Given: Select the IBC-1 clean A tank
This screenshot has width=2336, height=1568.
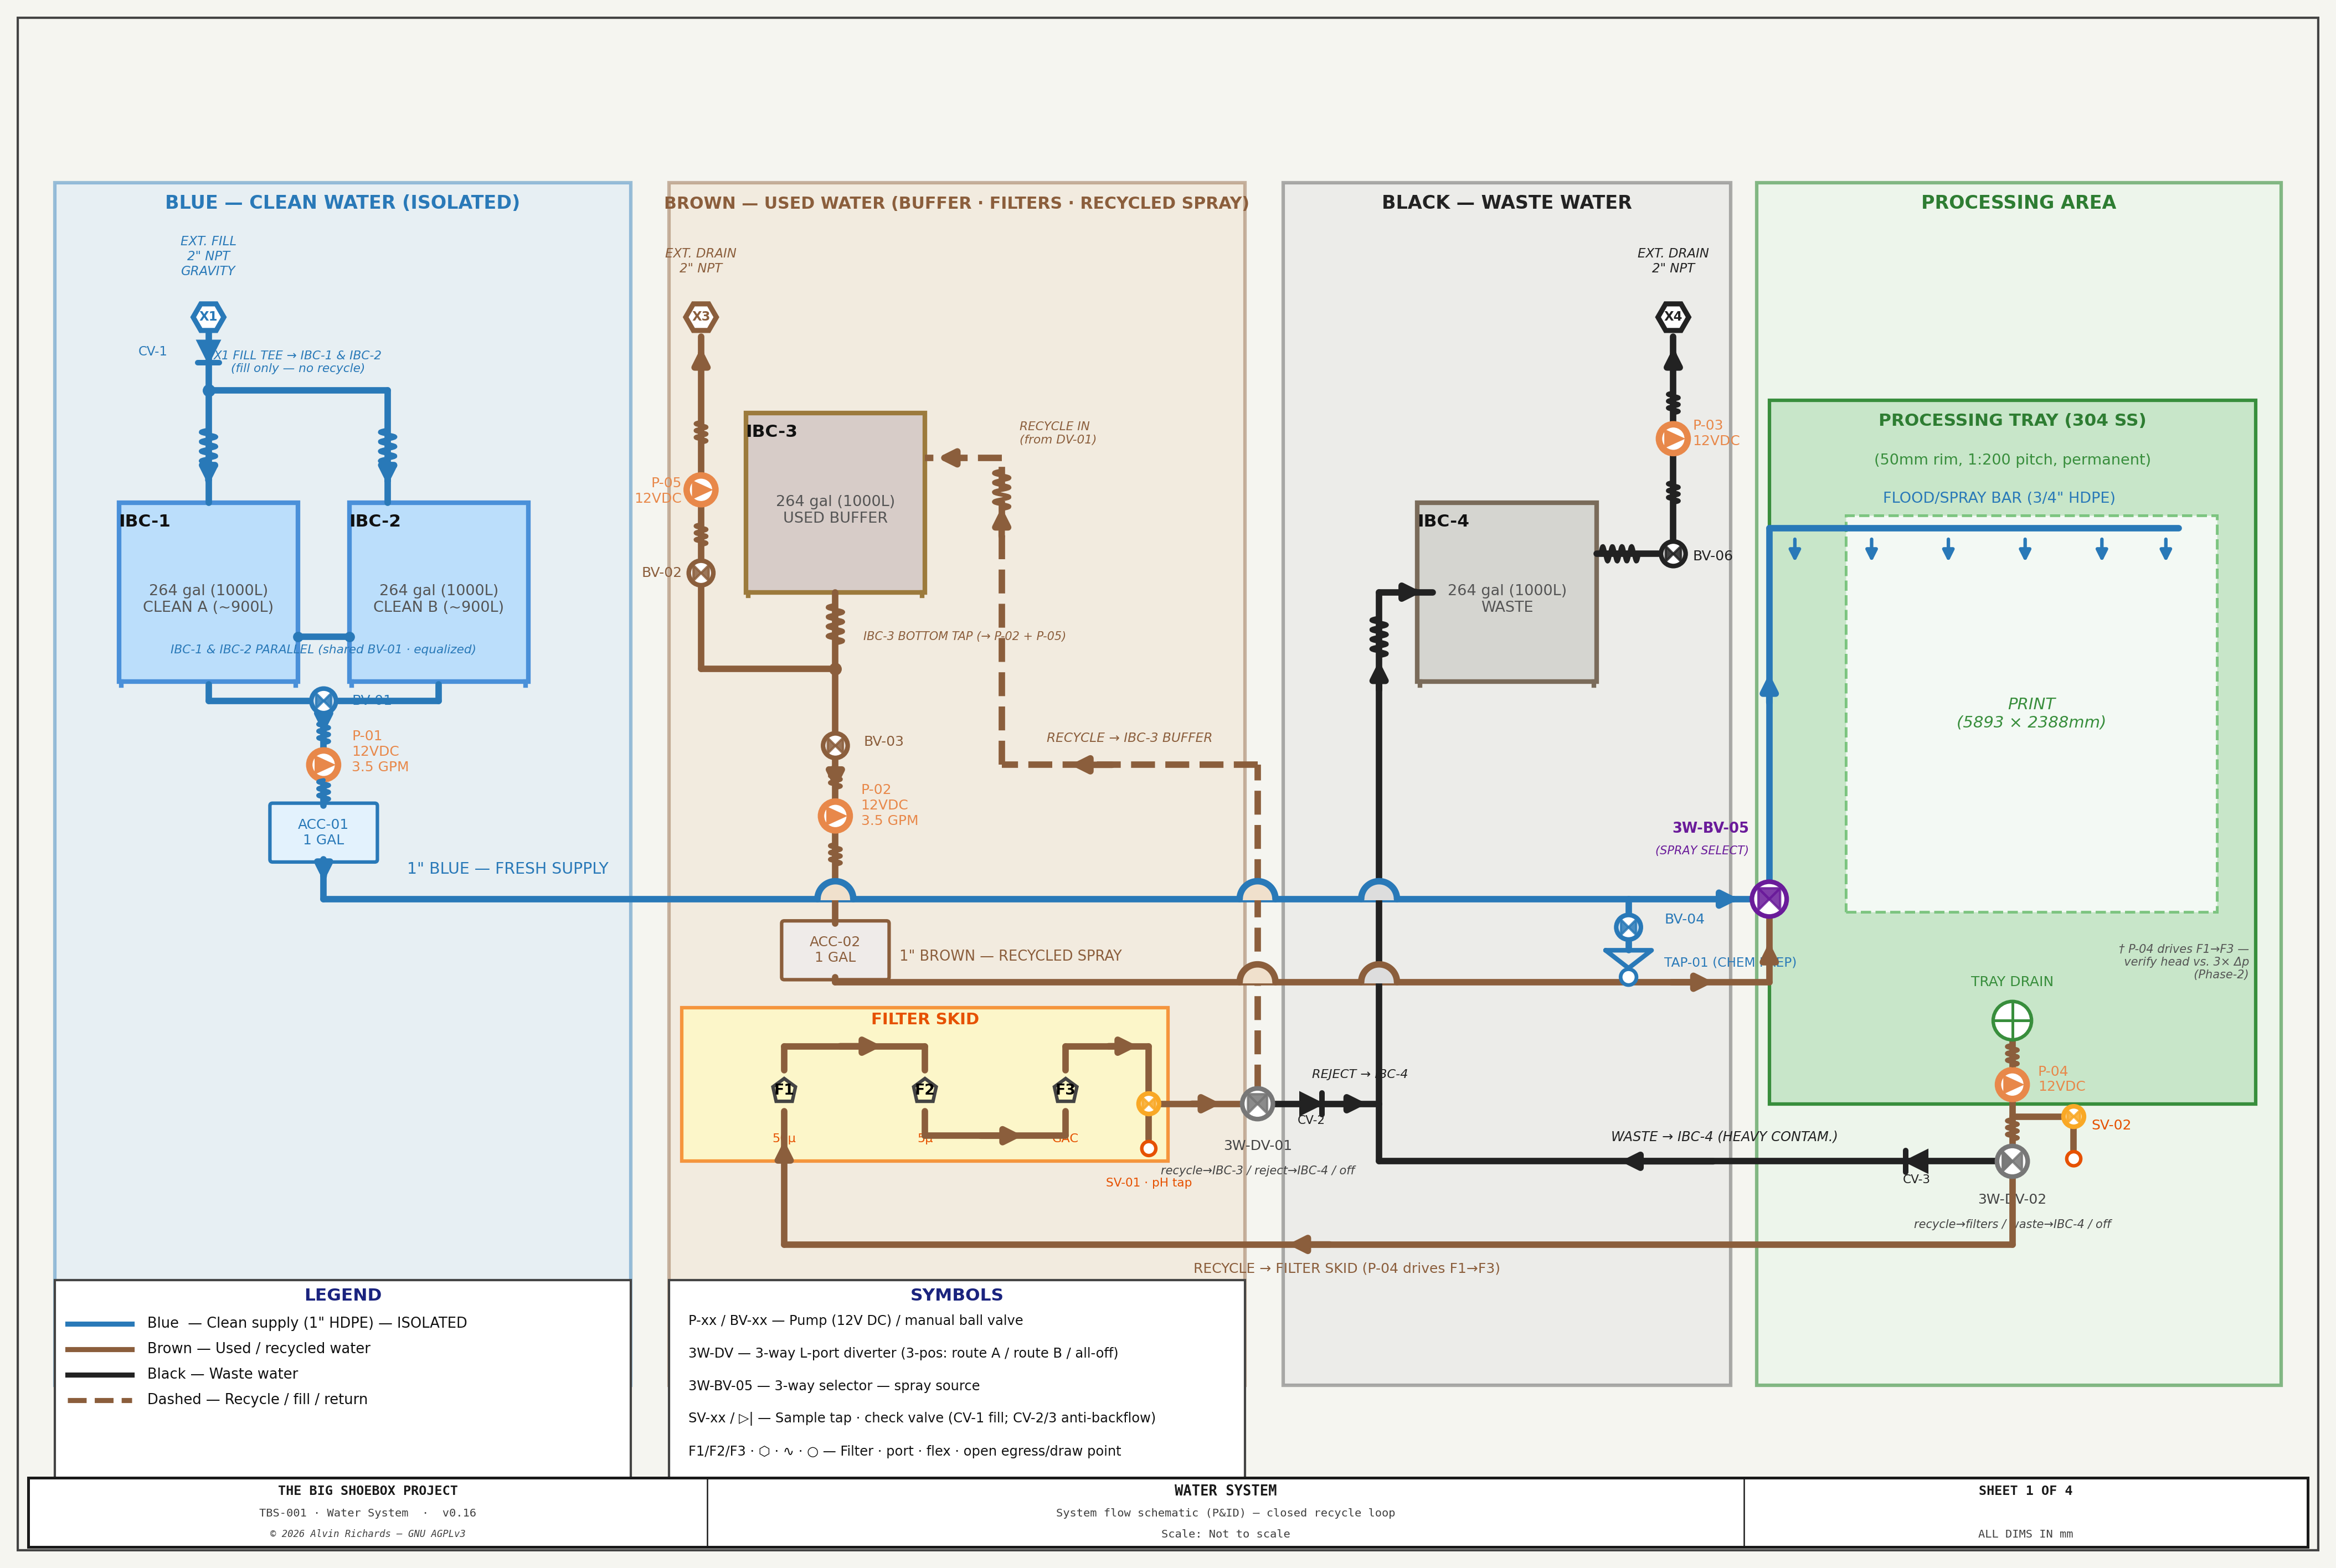Looking at the screenshot, I should coord(208,592).
